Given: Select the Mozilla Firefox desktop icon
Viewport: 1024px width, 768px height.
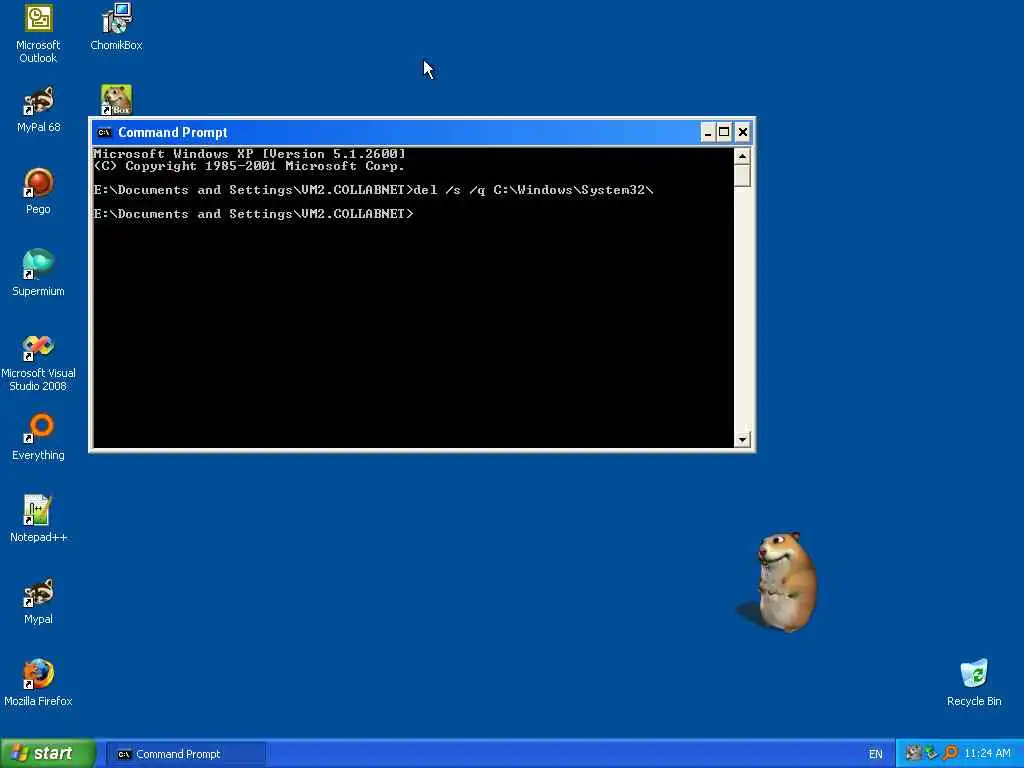Looking at the screenshot, I should tap(38, 683).
